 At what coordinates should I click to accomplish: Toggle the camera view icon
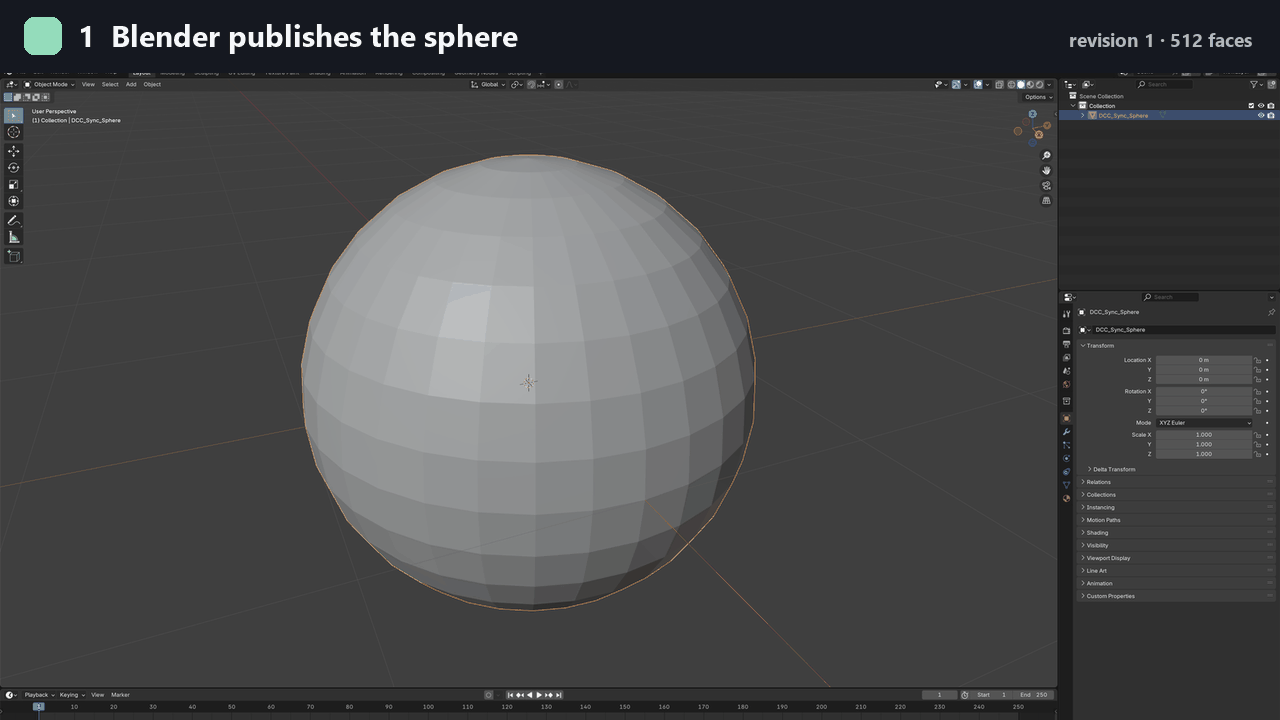tap(1047, 186)
